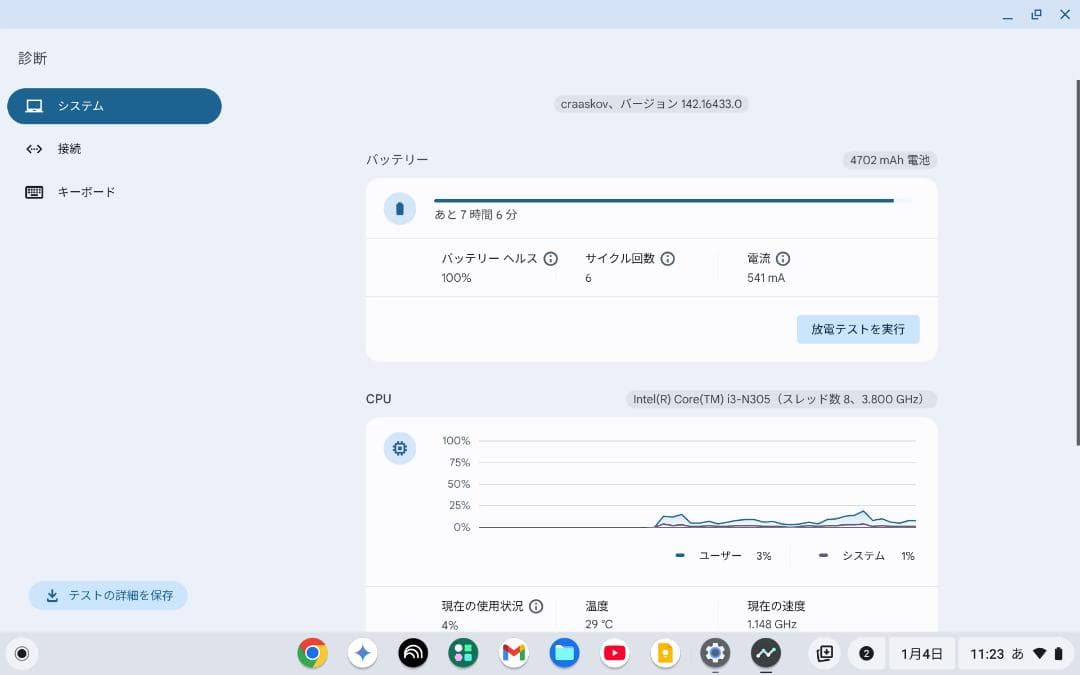Viewport: 1080px width, 675px height.
Task: Open the バッテリー ヘルス info tooltip
Action: (x=551, y=258)
